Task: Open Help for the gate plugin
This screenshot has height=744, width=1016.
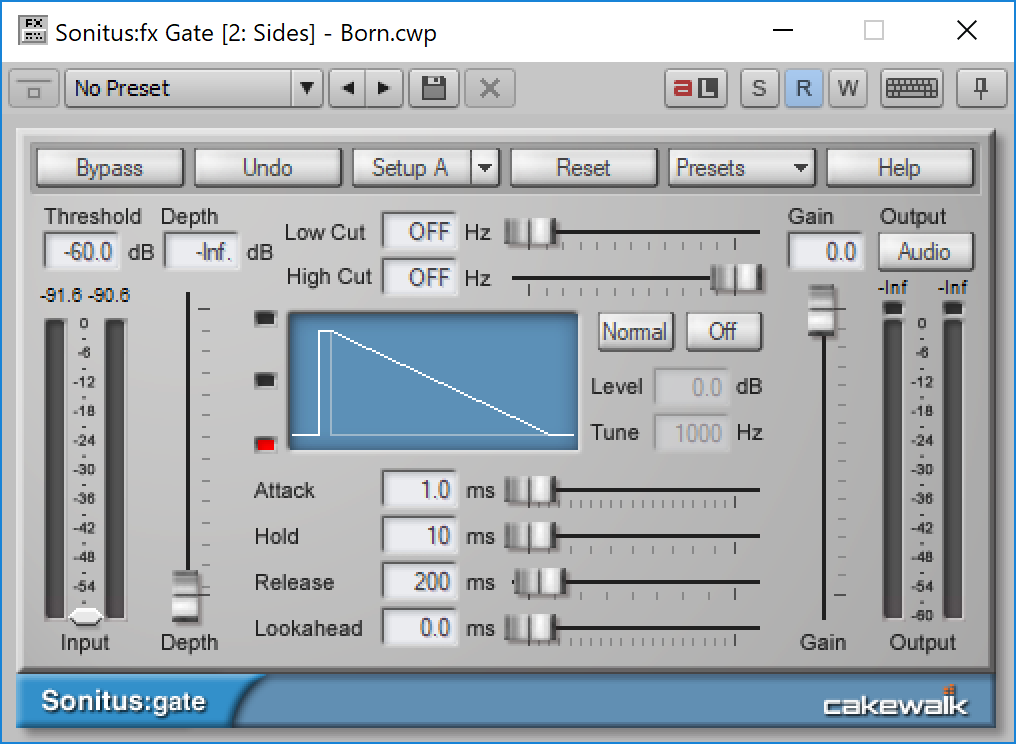Action: [x=899, y=167]
